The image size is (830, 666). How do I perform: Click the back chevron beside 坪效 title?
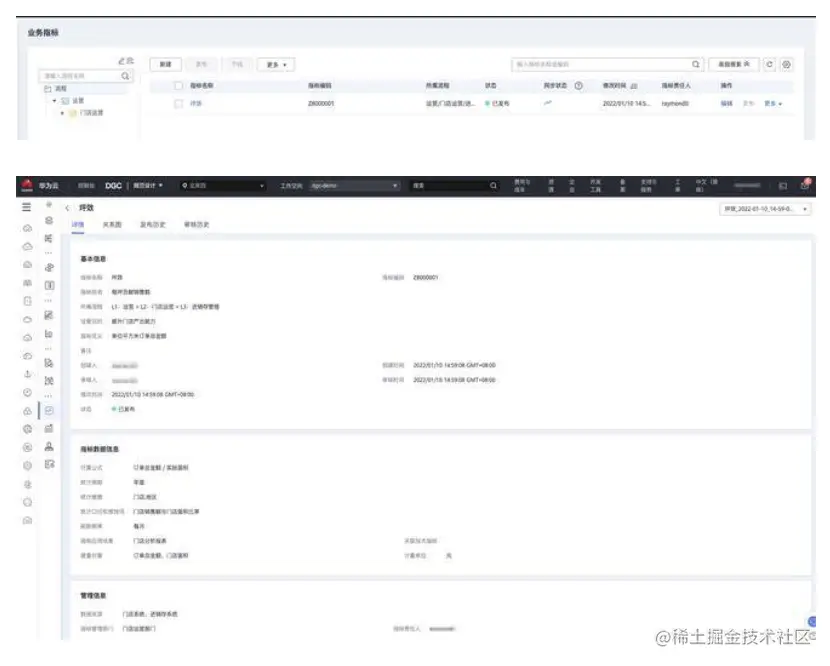(67, 208)
